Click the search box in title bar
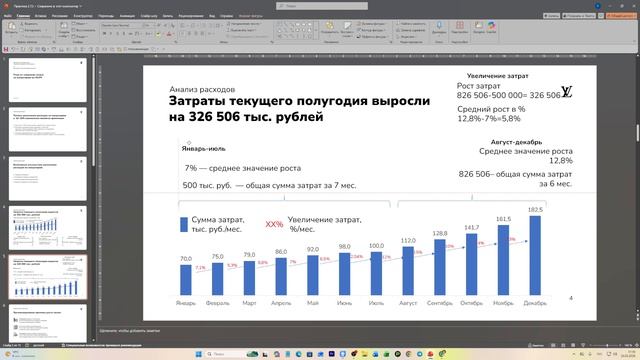Screen dimensions: 640x360 tap(322, 6)
